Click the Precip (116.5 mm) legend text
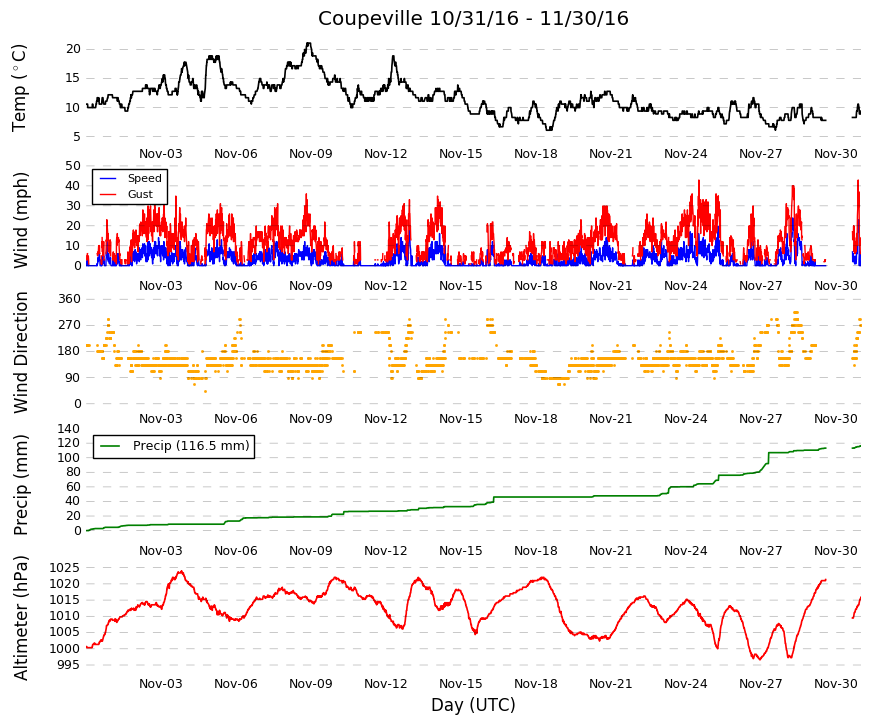Image resolution: width=871 pixels, height=725 pixels. pyautogui.click(x=191, y=446)
